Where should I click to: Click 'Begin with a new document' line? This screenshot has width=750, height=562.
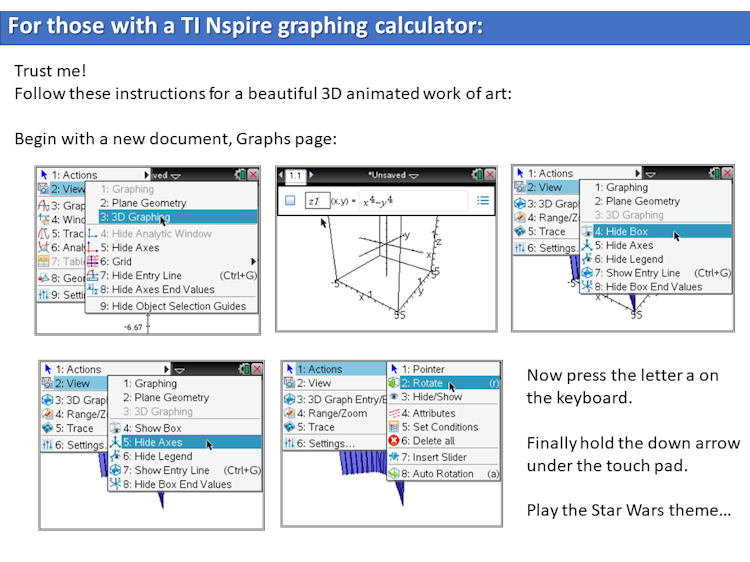point(176,139)
